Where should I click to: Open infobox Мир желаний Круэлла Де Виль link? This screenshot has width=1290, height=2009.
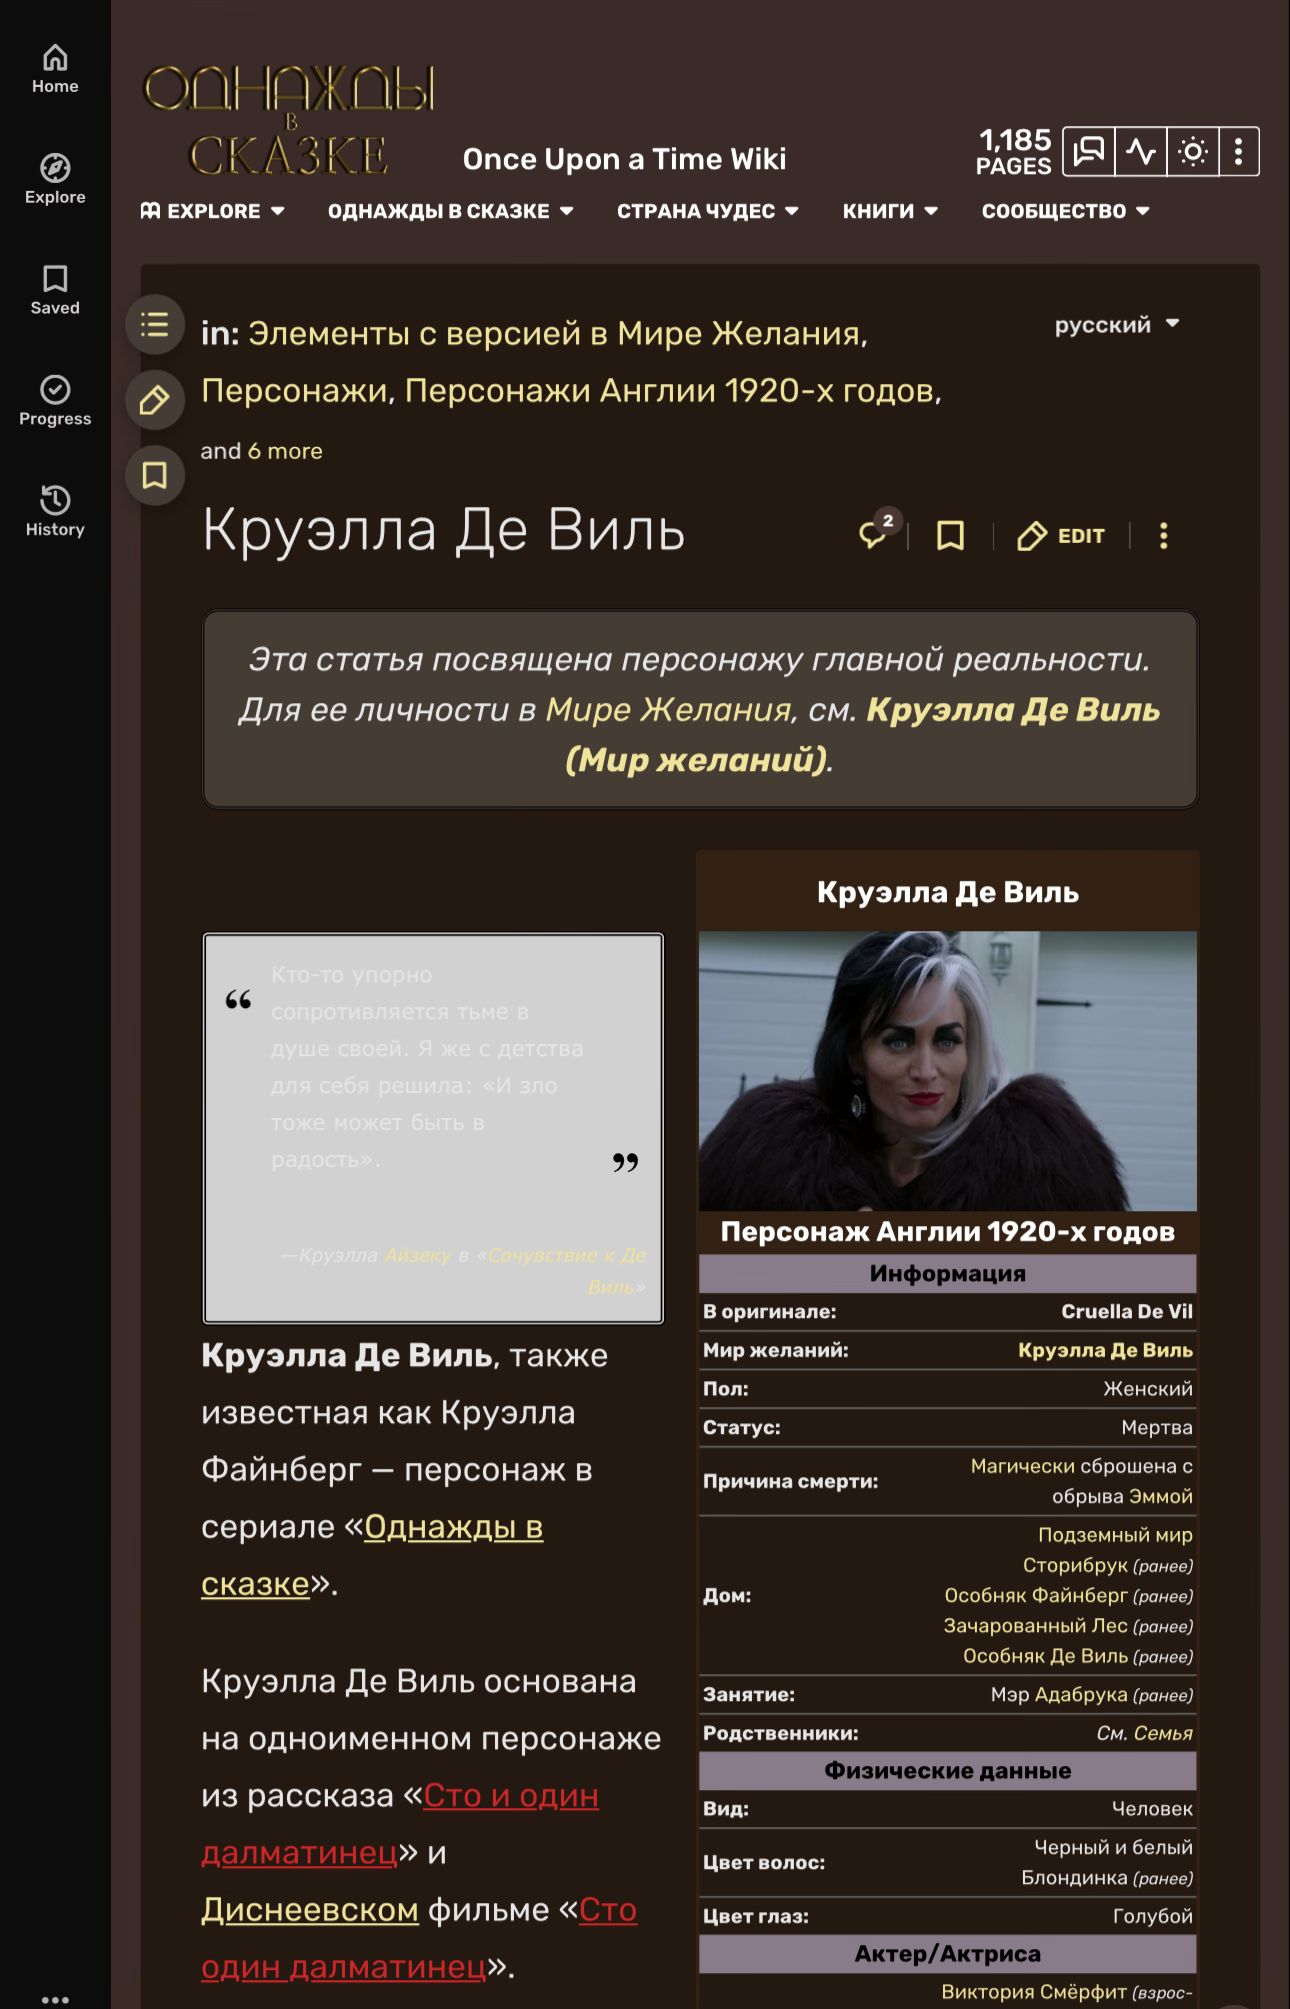[1105, 1350]
